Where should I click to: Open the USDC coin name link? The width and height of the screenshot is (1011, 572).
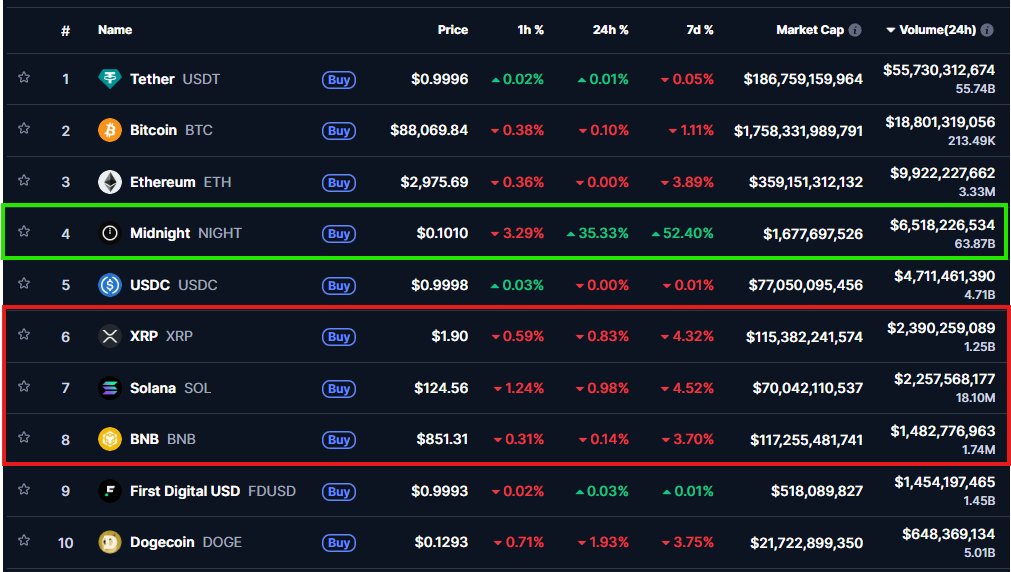point(152,285)
